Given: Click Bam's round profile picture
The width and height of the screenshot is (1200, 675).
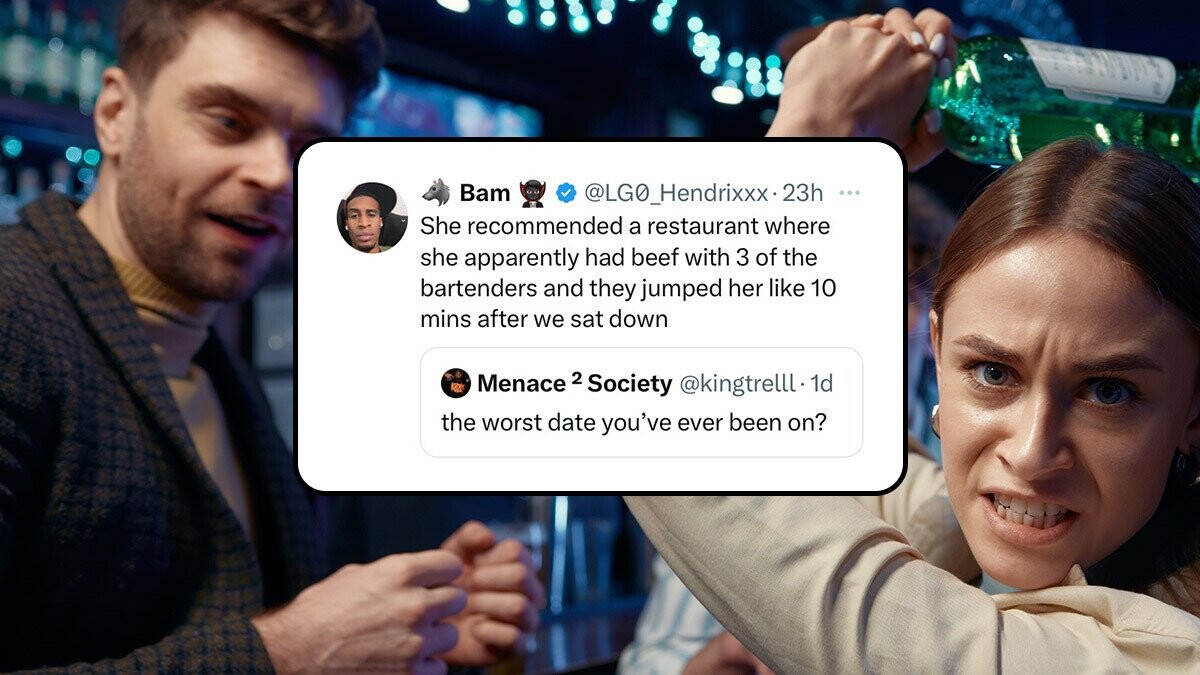Looking at the screenshot, I should point(372,218).
